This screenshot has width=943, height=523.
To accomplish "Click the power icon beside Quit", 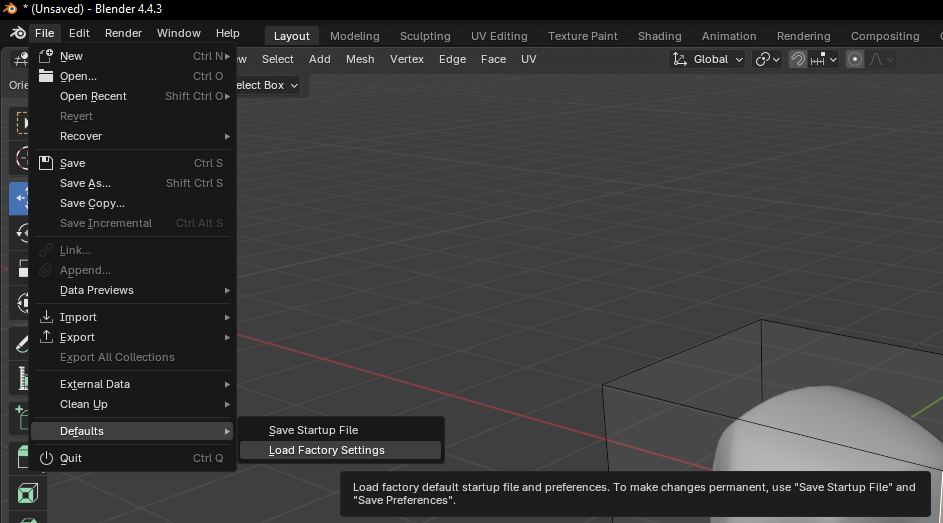I will coord(46,458).
